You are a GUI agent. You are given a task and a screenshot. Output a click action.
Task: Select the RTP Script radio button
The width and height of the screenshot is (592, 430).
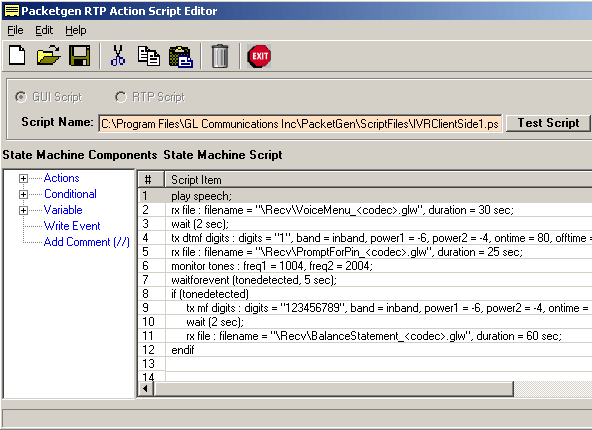[120, 97]
